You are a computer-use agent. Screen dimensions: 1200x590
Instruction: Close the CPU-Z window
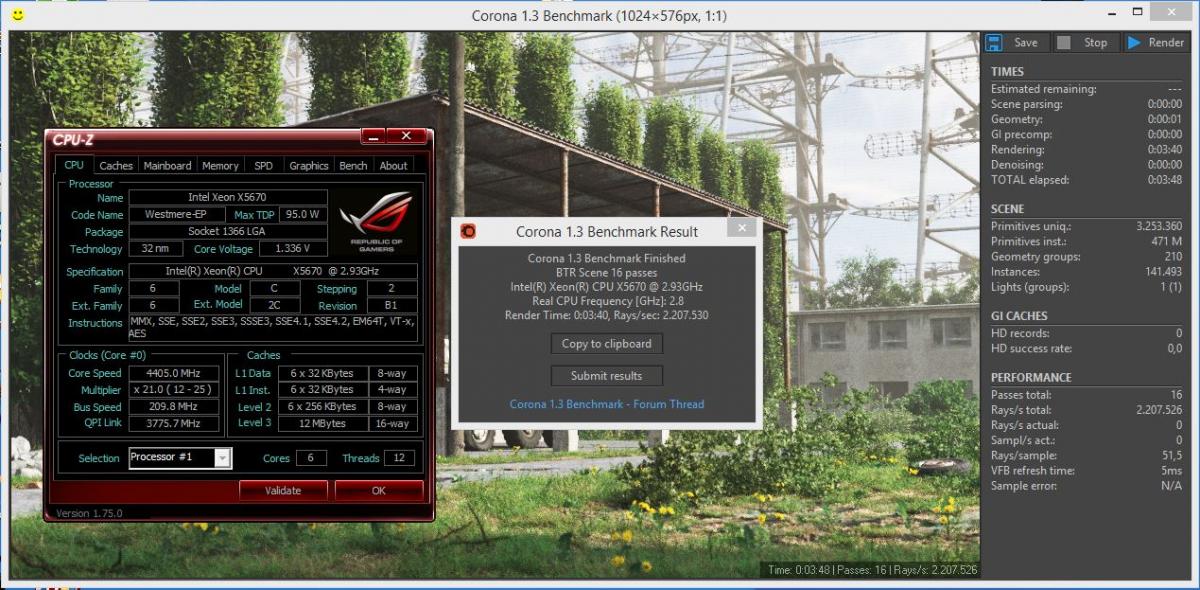pyautogui.click(x=406, y=136)
